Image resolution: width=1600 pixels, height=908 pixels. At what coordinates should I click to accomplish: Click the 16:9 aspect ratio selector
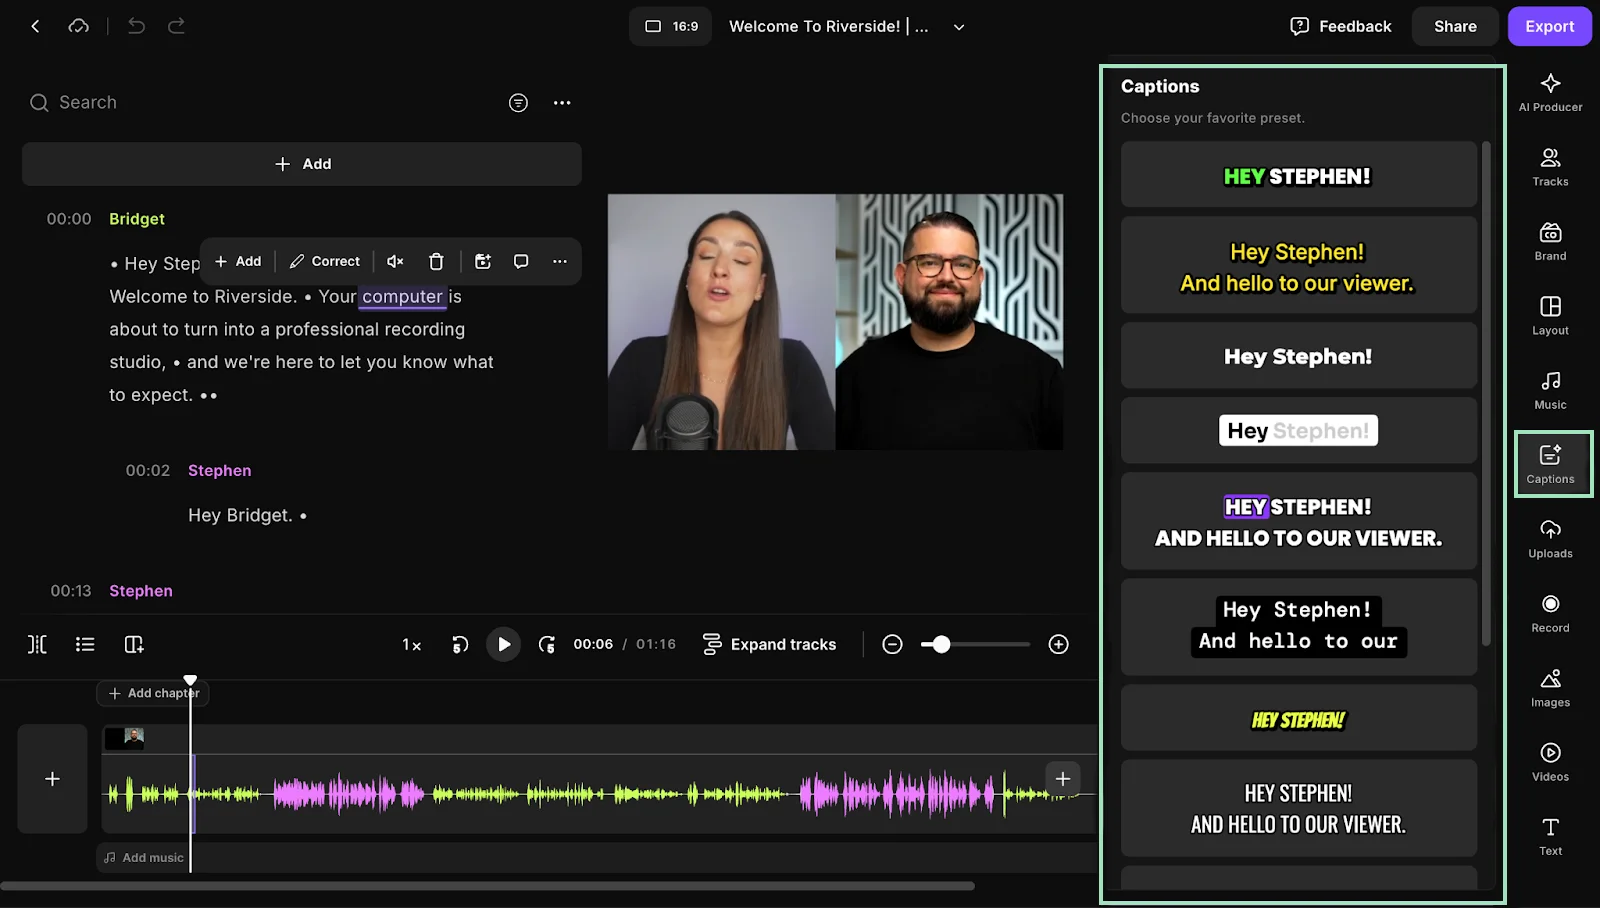pos(669,26)
